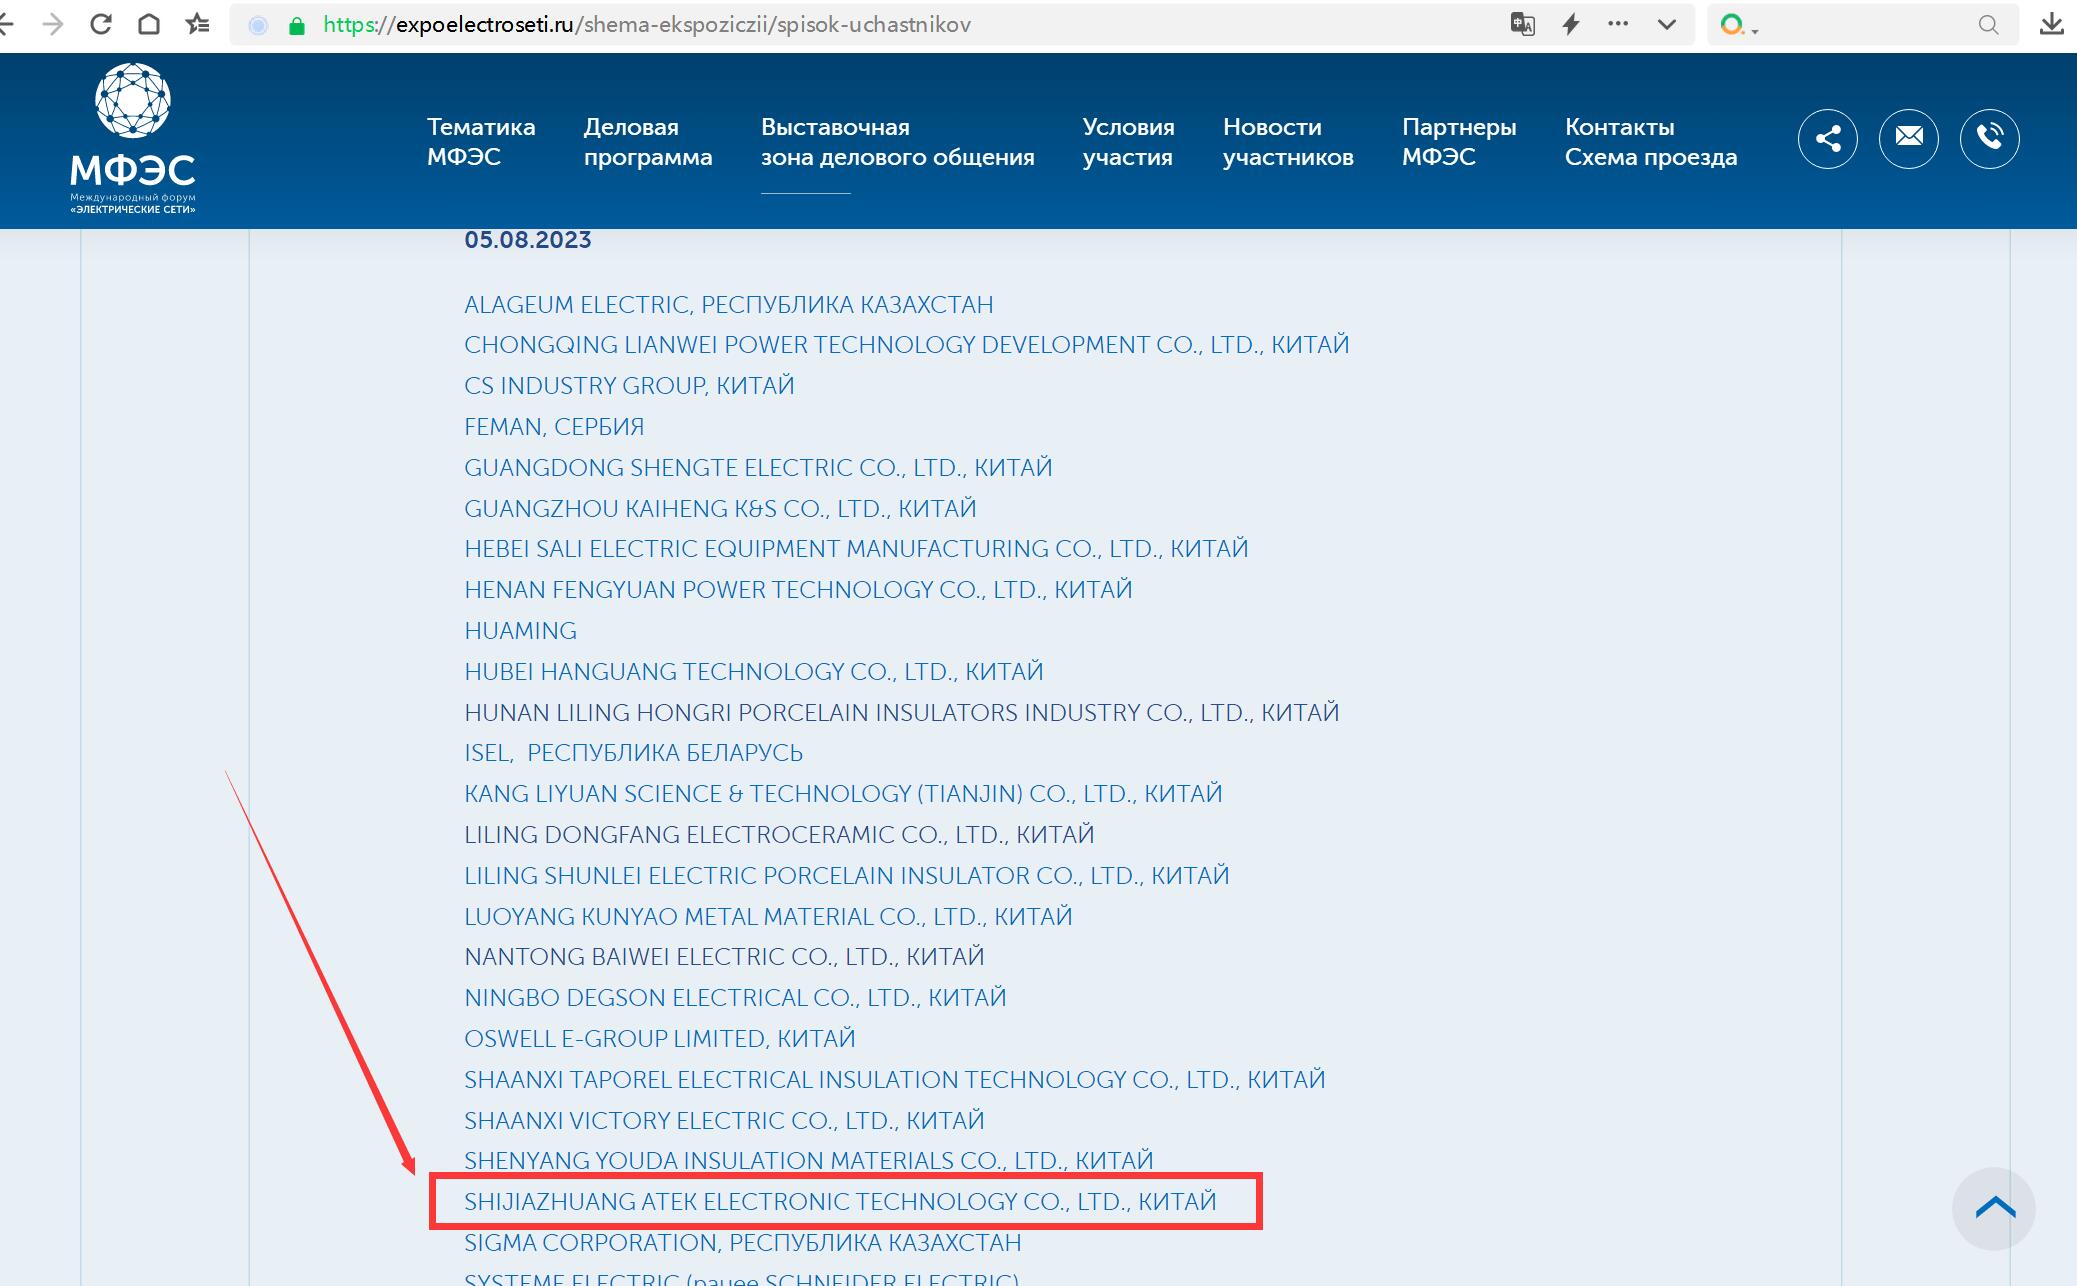Open CHONGQING LIANWEI POWER TECHNOLOGY link

tap(907, 345)
